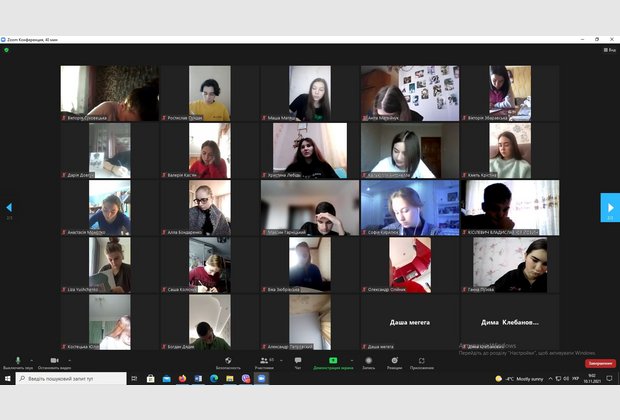Select Маша's video tile

coord(310,93)
